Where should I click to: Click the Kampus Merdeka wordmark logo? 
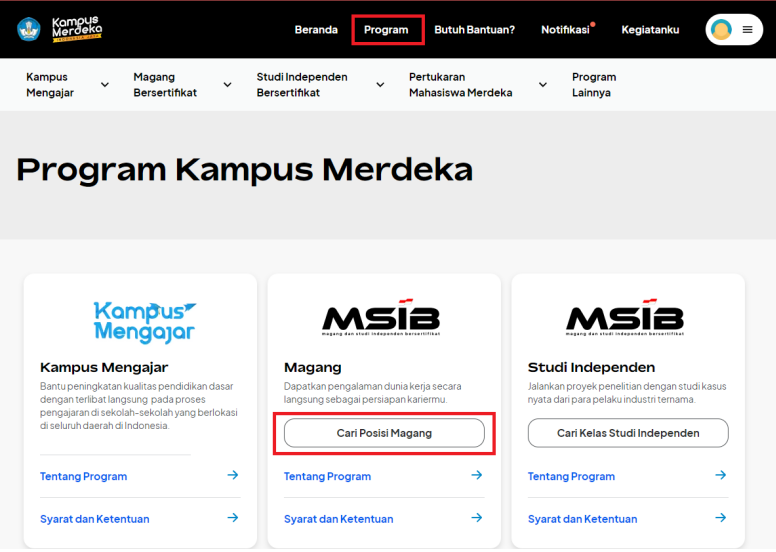pos(77,29)
